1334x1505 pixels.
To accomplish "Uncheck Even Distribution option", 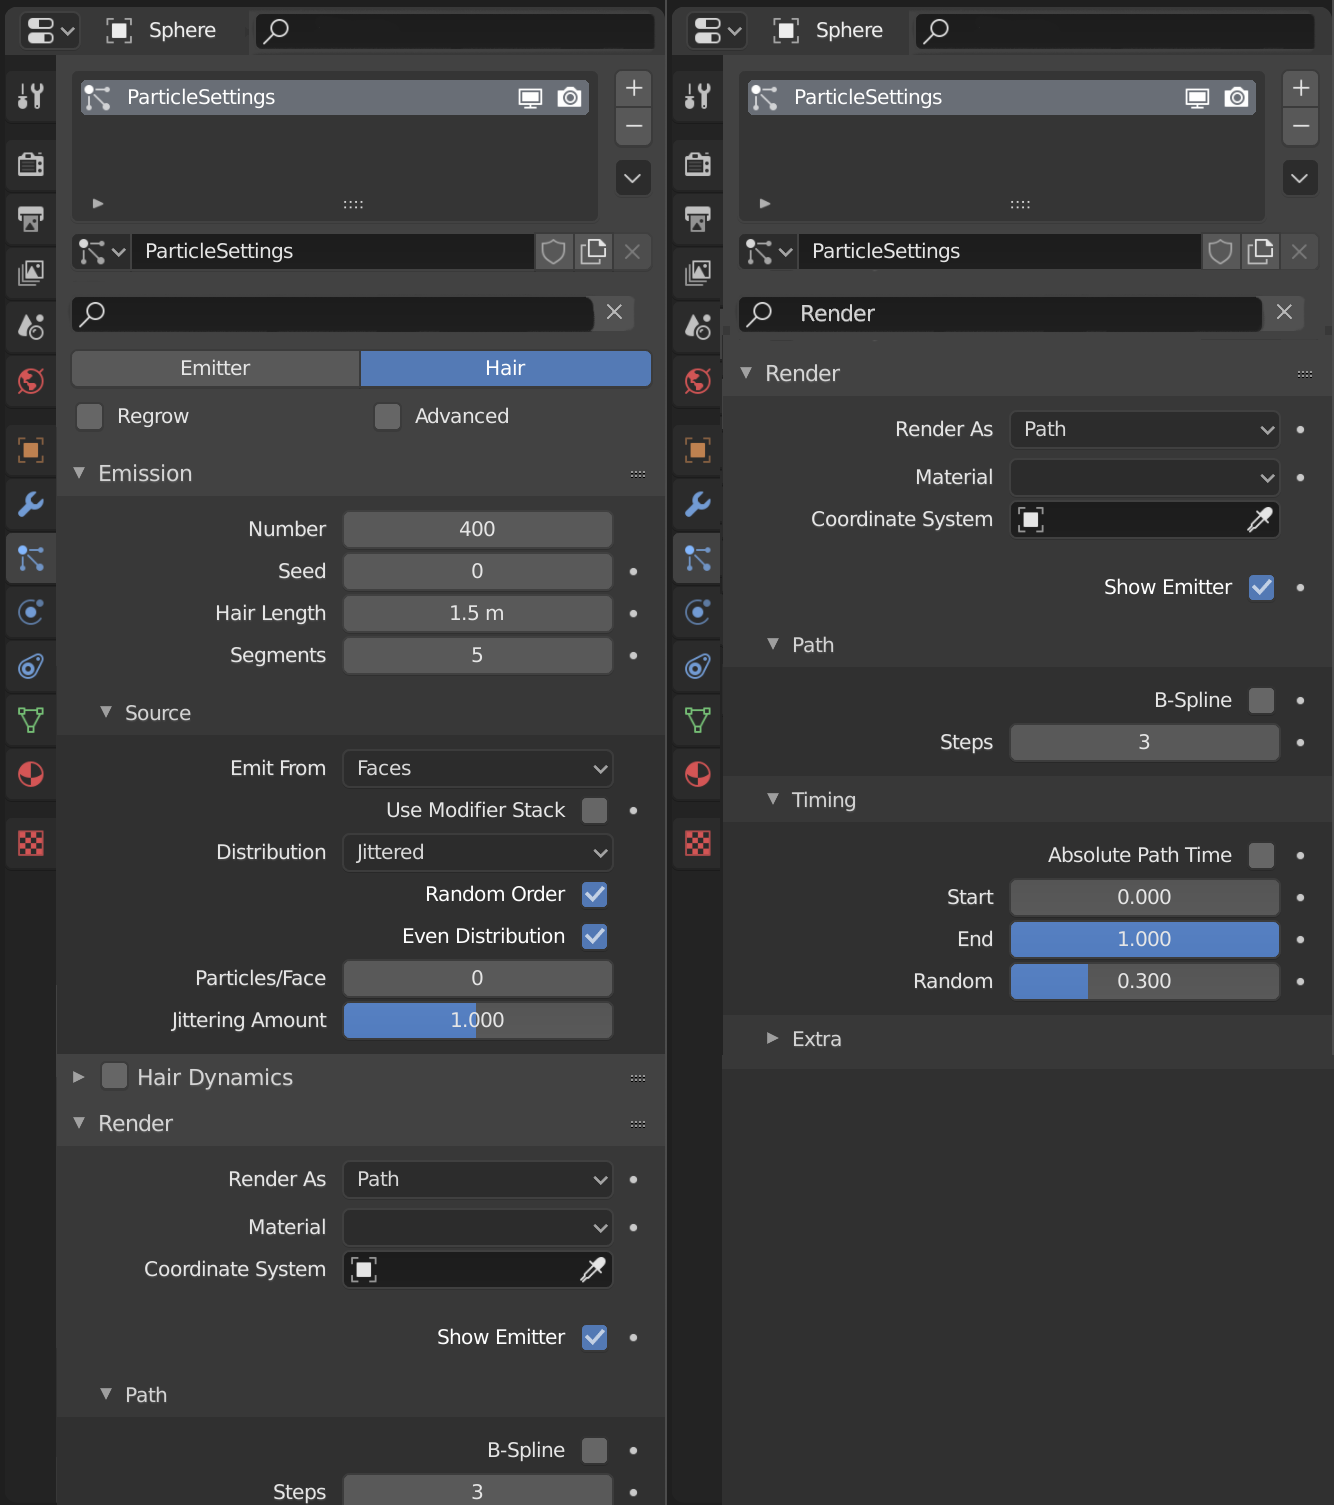I will 595,936.
